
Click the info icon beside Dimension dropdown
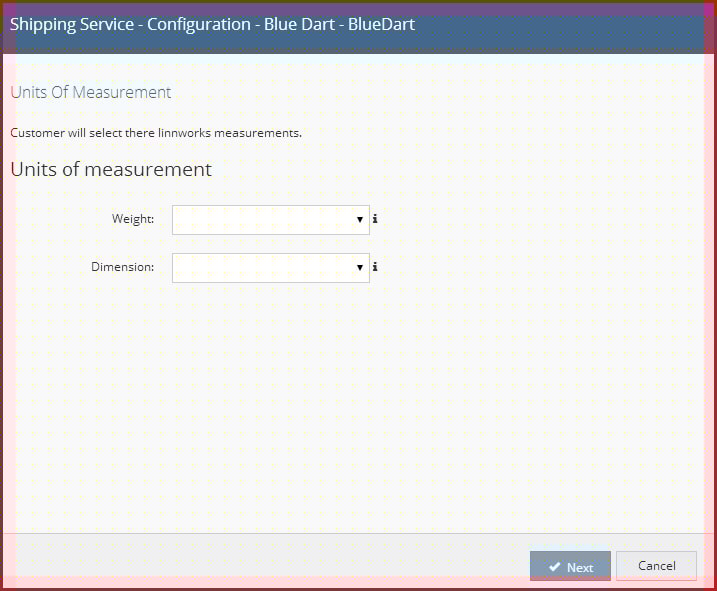[375, 267]
